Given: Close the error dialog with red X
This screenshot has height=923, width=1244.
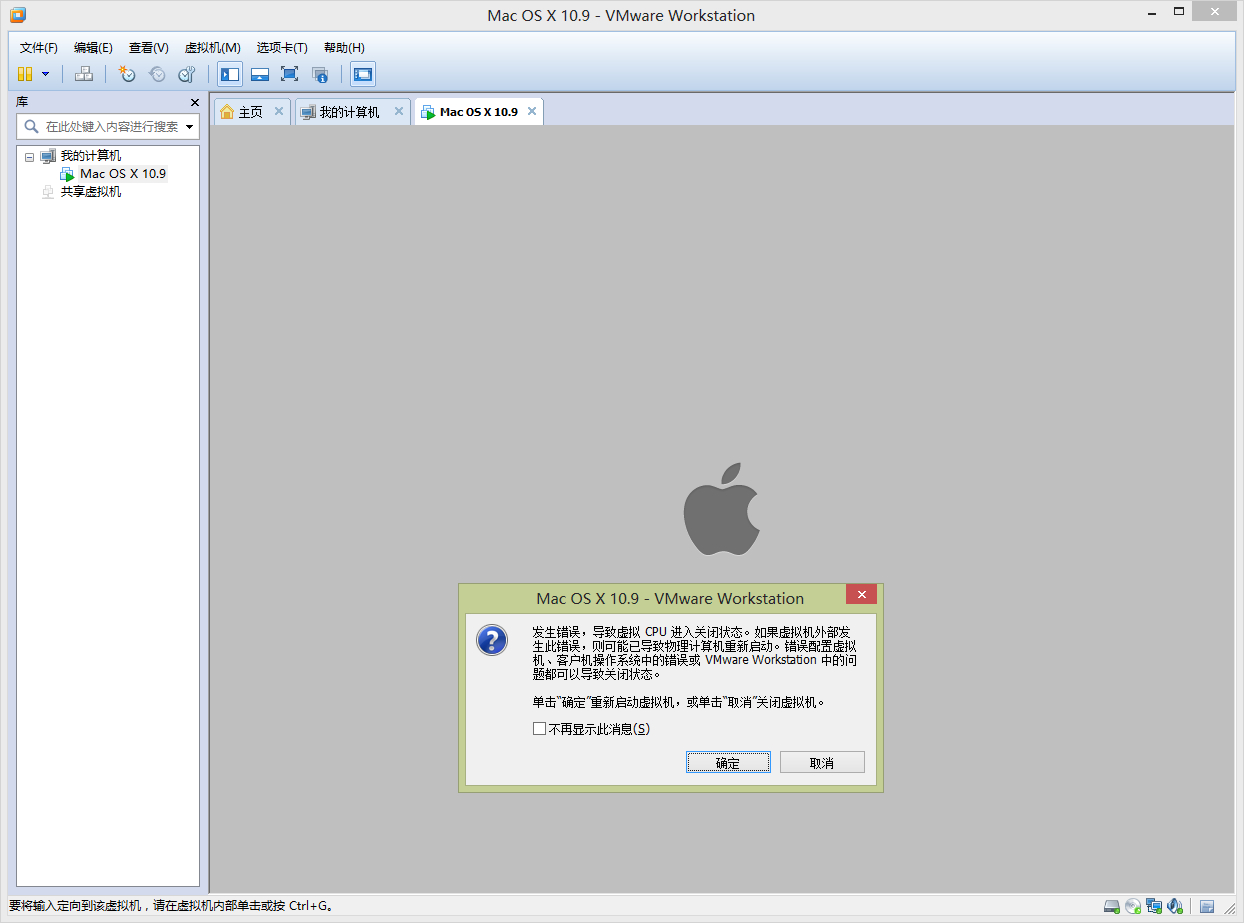Looking at the screenshot, I should 861,595.
